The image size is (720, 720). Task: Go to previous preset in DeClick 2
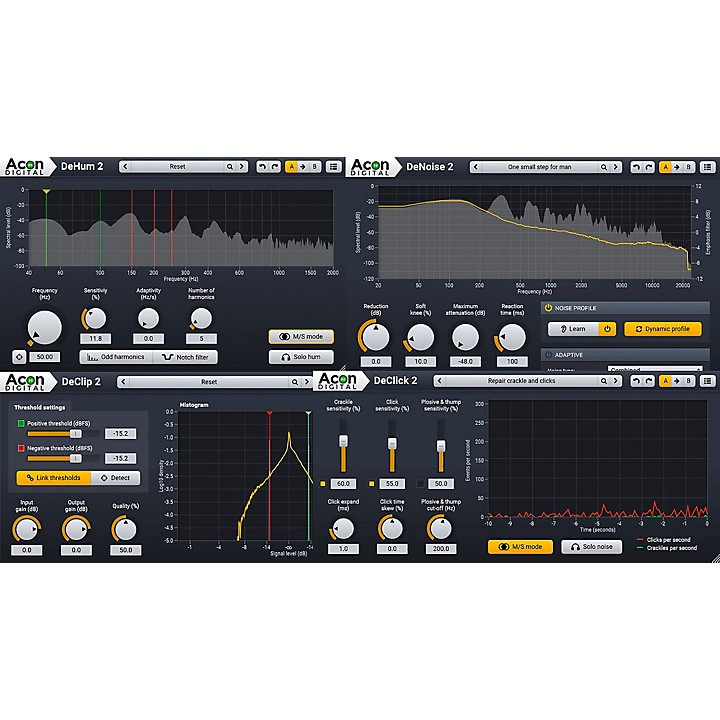(x=439, y=381)
